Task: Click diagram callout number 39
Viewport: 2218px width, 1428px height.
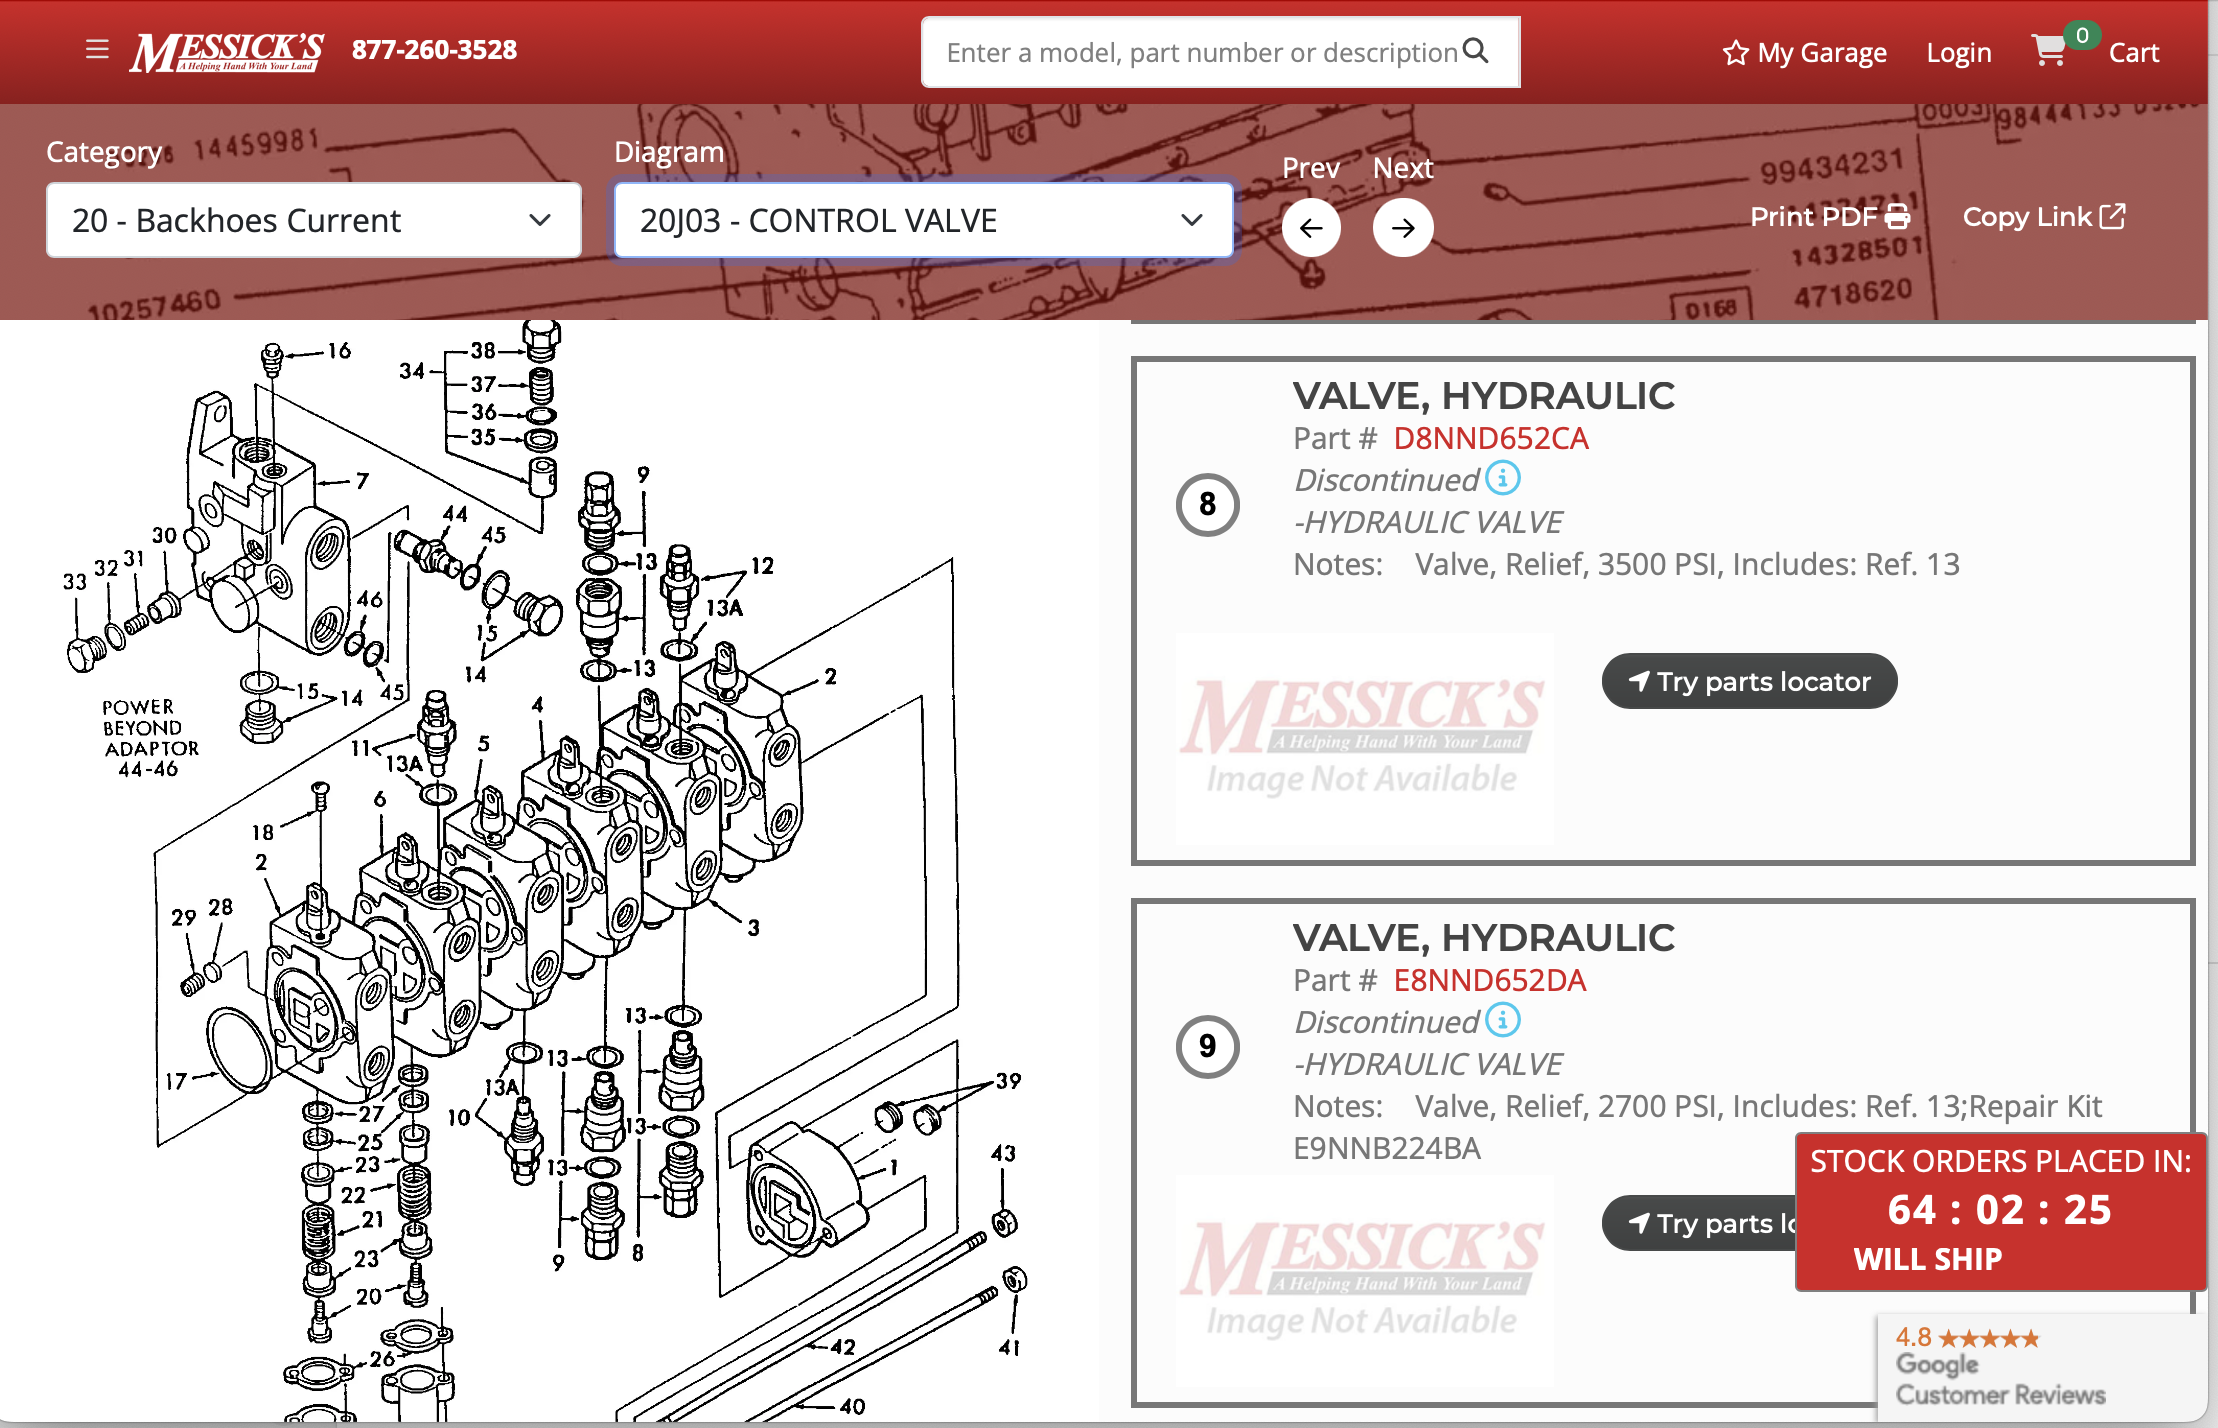Action: click(x=1008, y=1081)
